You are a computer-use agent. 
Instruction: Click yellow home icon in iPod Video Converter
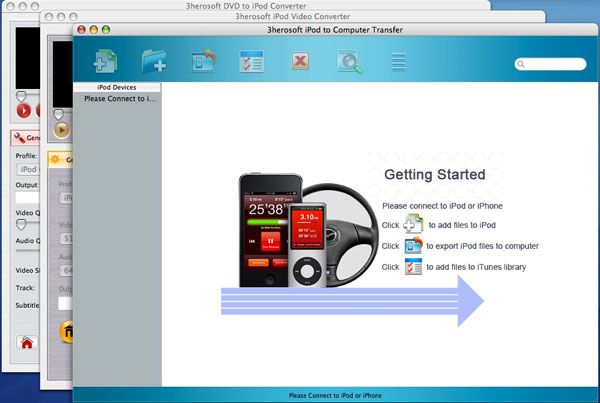tap(66, 331)
